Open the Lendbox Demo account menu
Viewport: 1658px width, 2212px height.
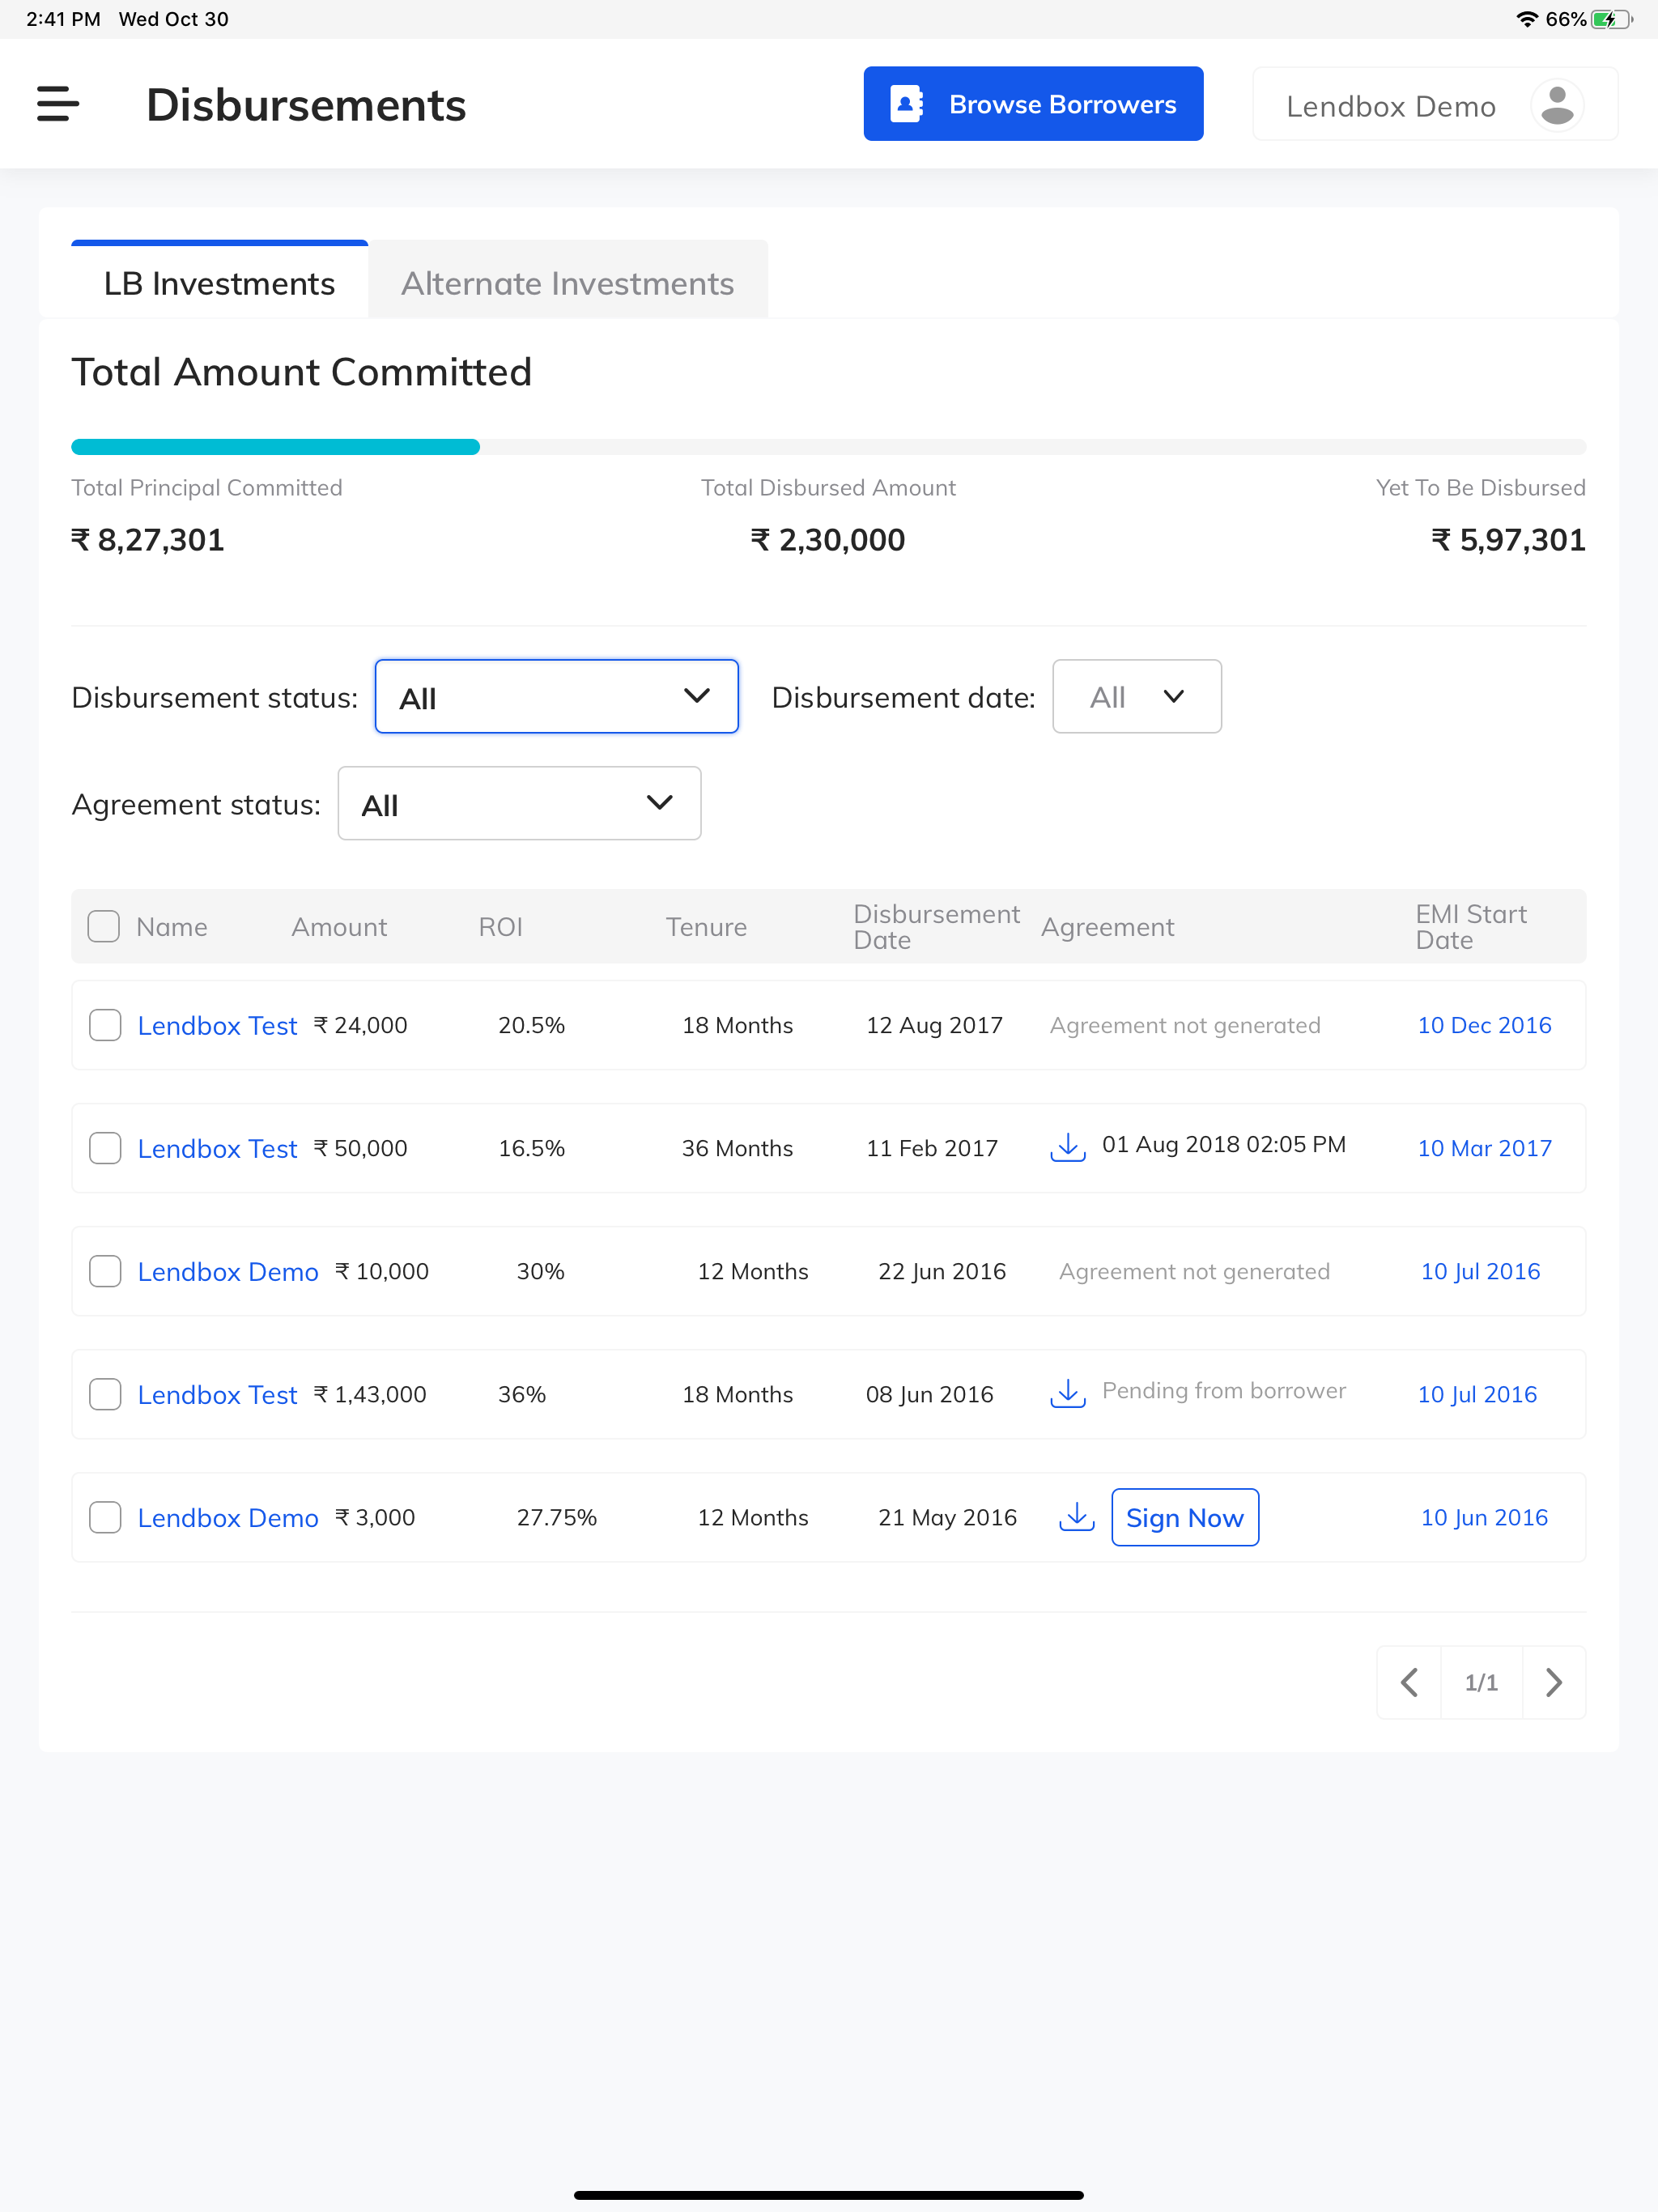1435,105
